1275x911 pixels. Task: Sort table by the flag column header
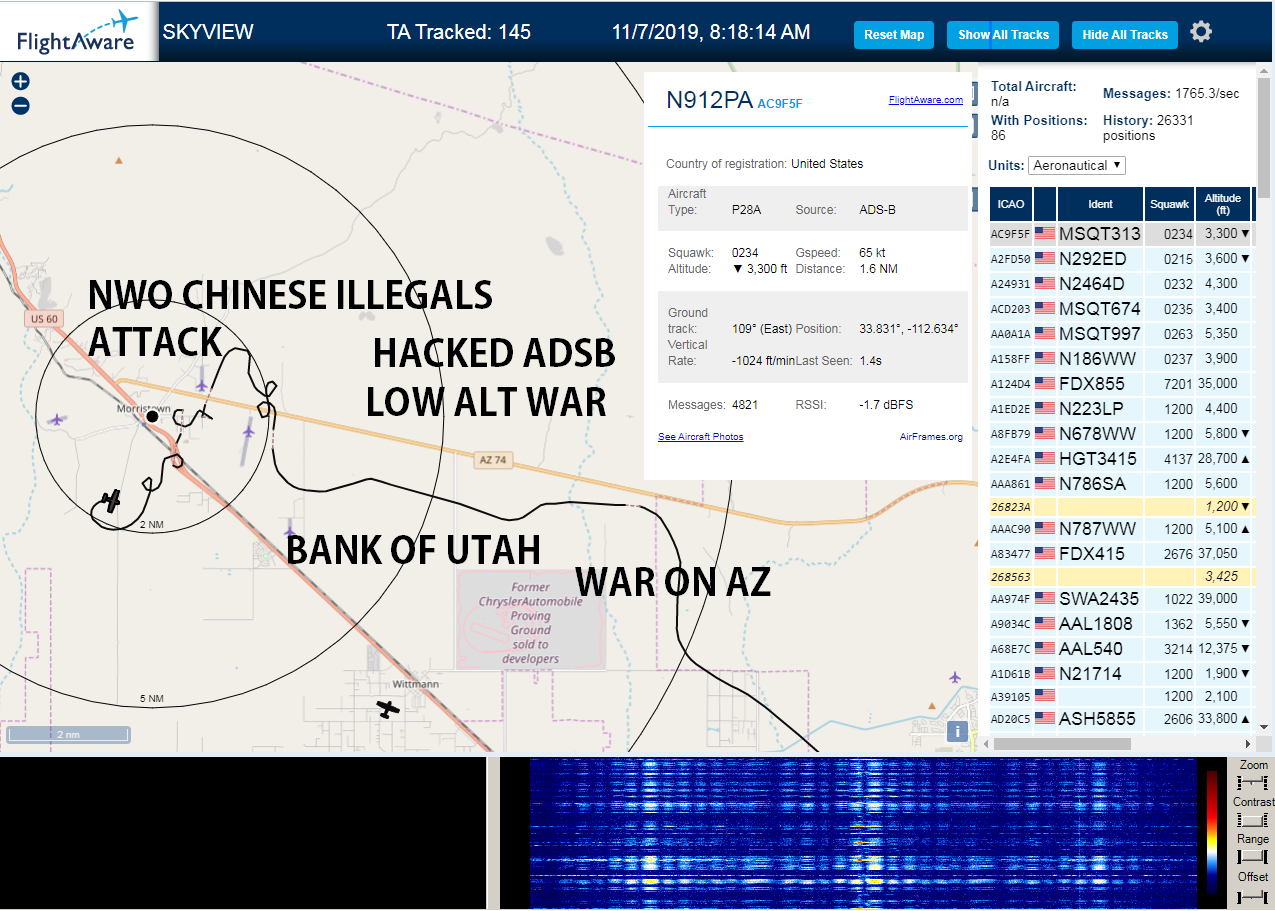[1045, 204]
